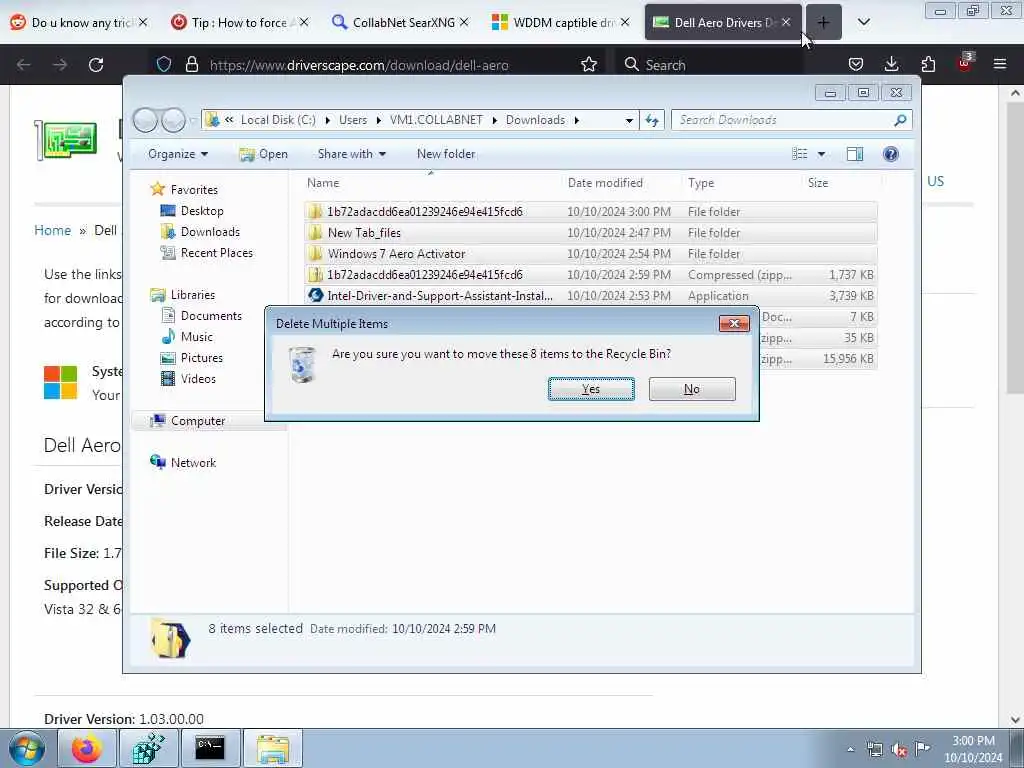This screenshot has width=1024, height=768.
Task: Sort files by Type column header
Action: (x=701, y=183)
